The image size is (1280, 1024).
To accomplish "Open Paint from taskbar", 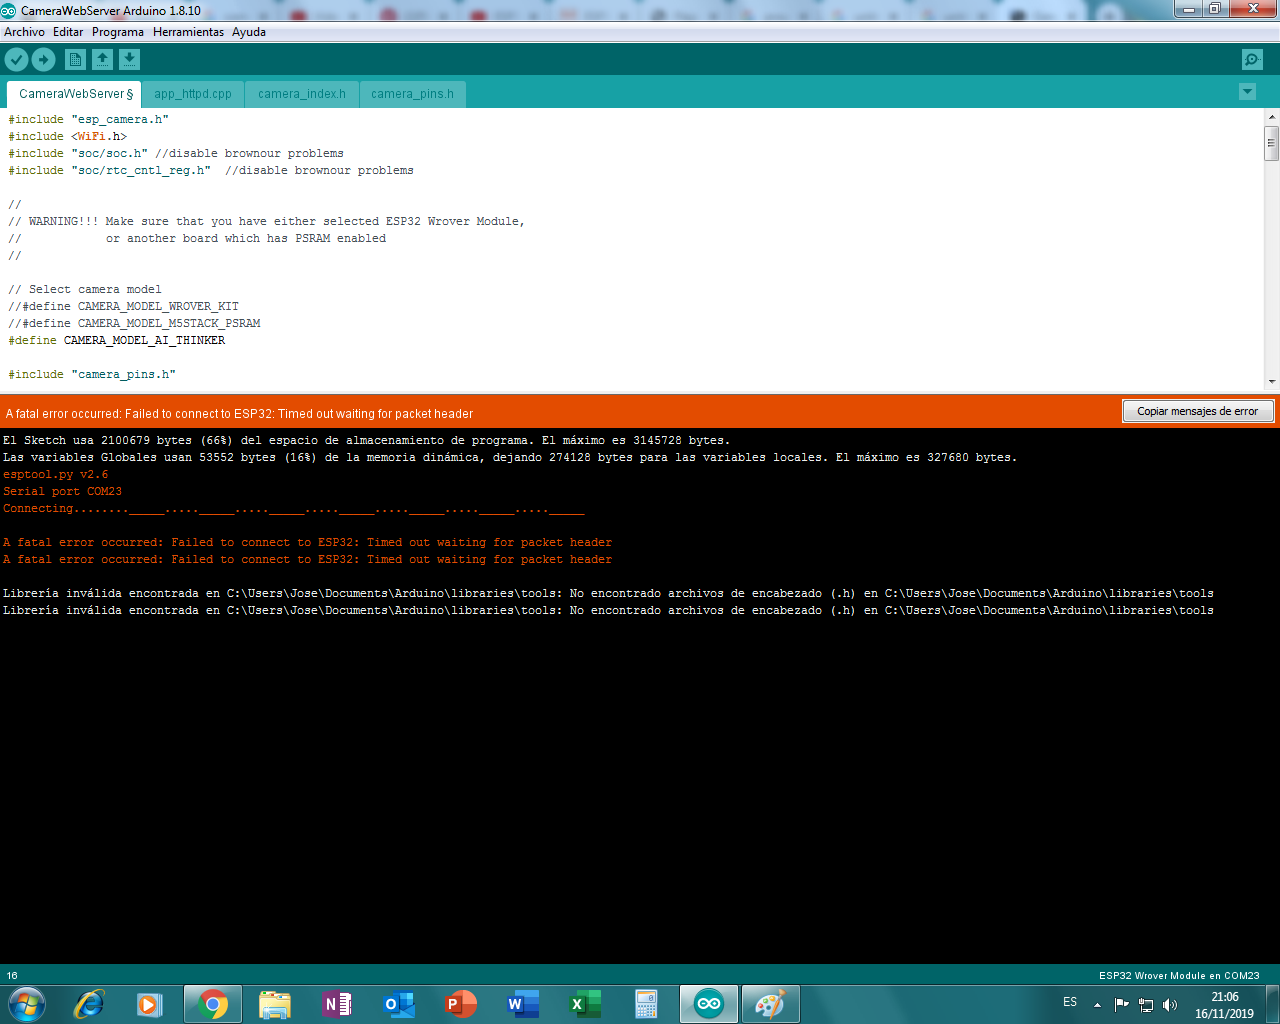I will tap(770, 1004).
